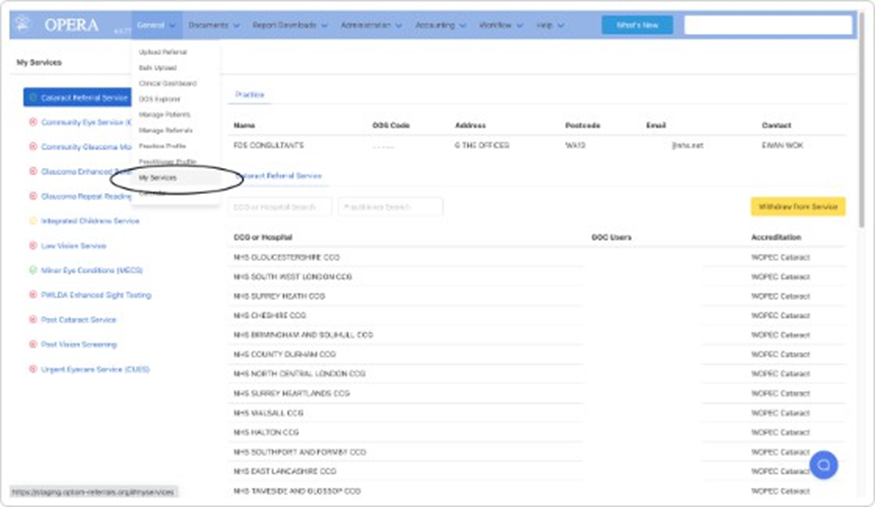Choose Manage Patients in General menu
The width and height of the screenshot is (875, 507).
[165, 114]
